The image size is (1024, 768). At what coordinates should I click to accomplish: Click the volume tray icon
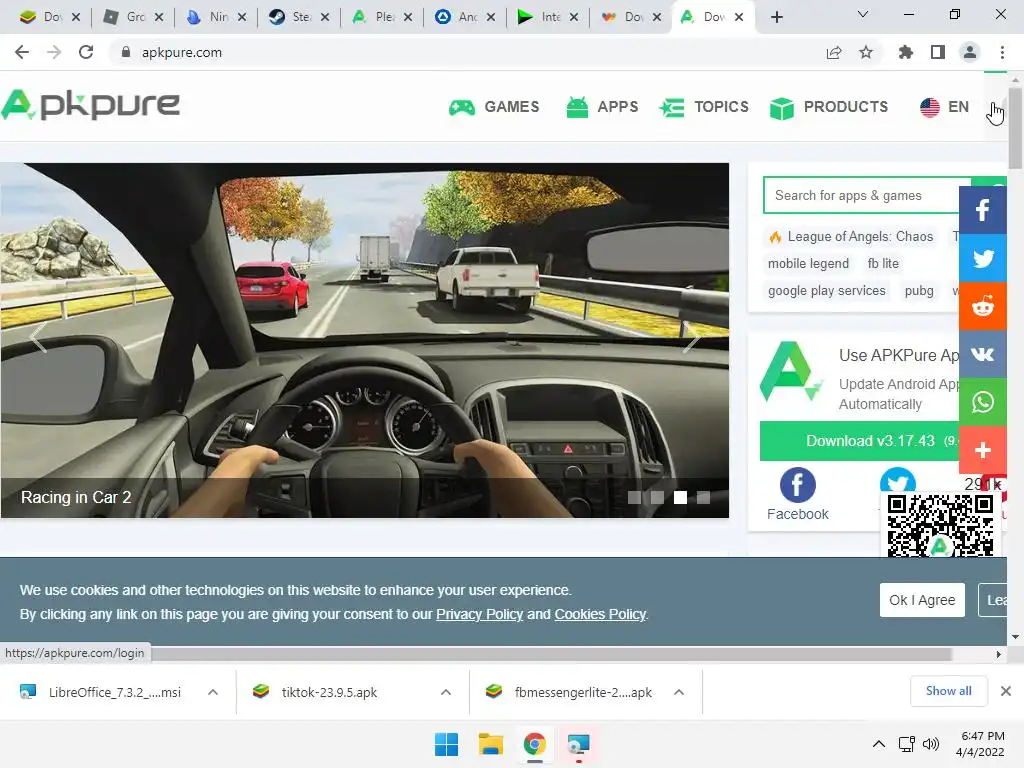tap(931, 744)
